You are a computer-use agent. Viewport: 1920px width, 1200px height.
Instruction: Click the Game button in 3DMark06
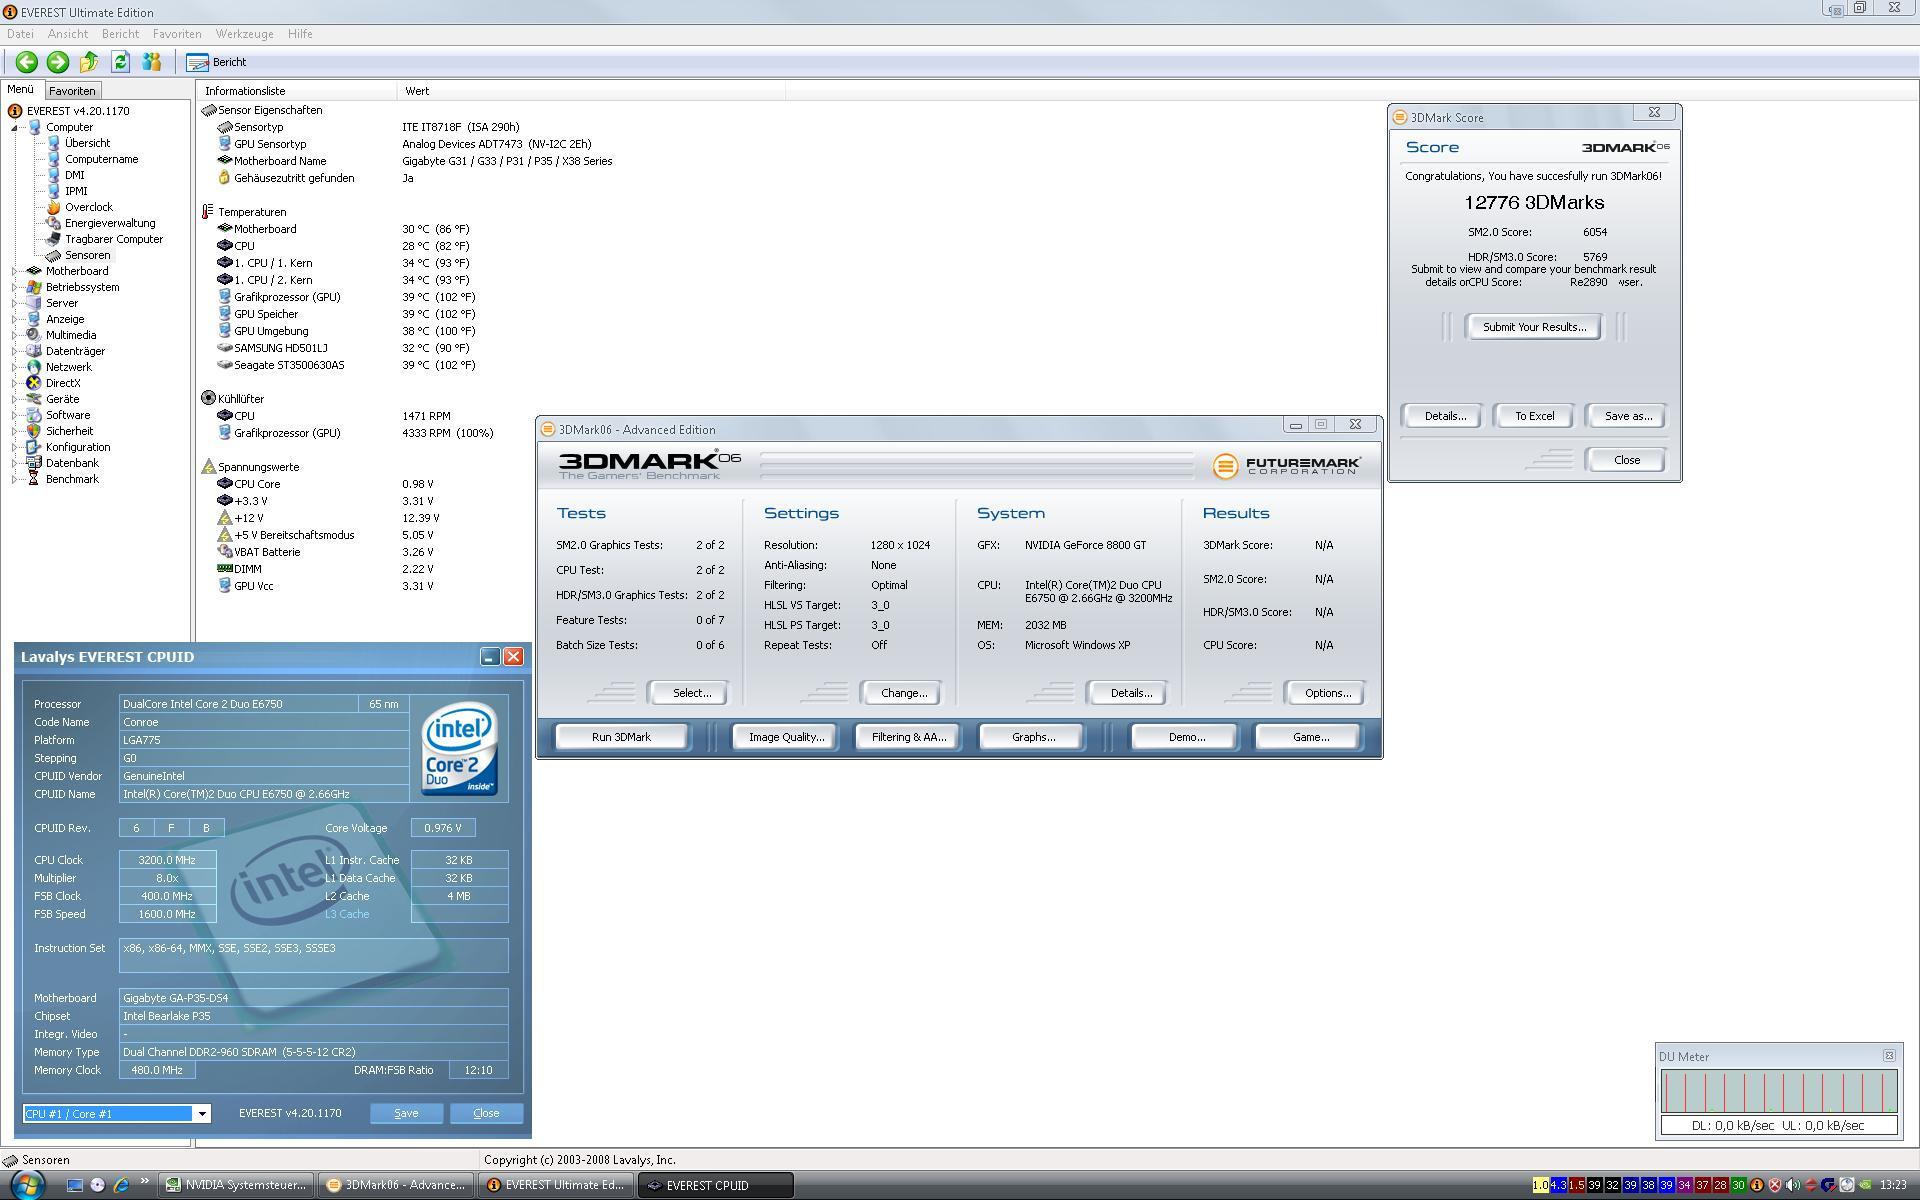tap(1310, 737)
